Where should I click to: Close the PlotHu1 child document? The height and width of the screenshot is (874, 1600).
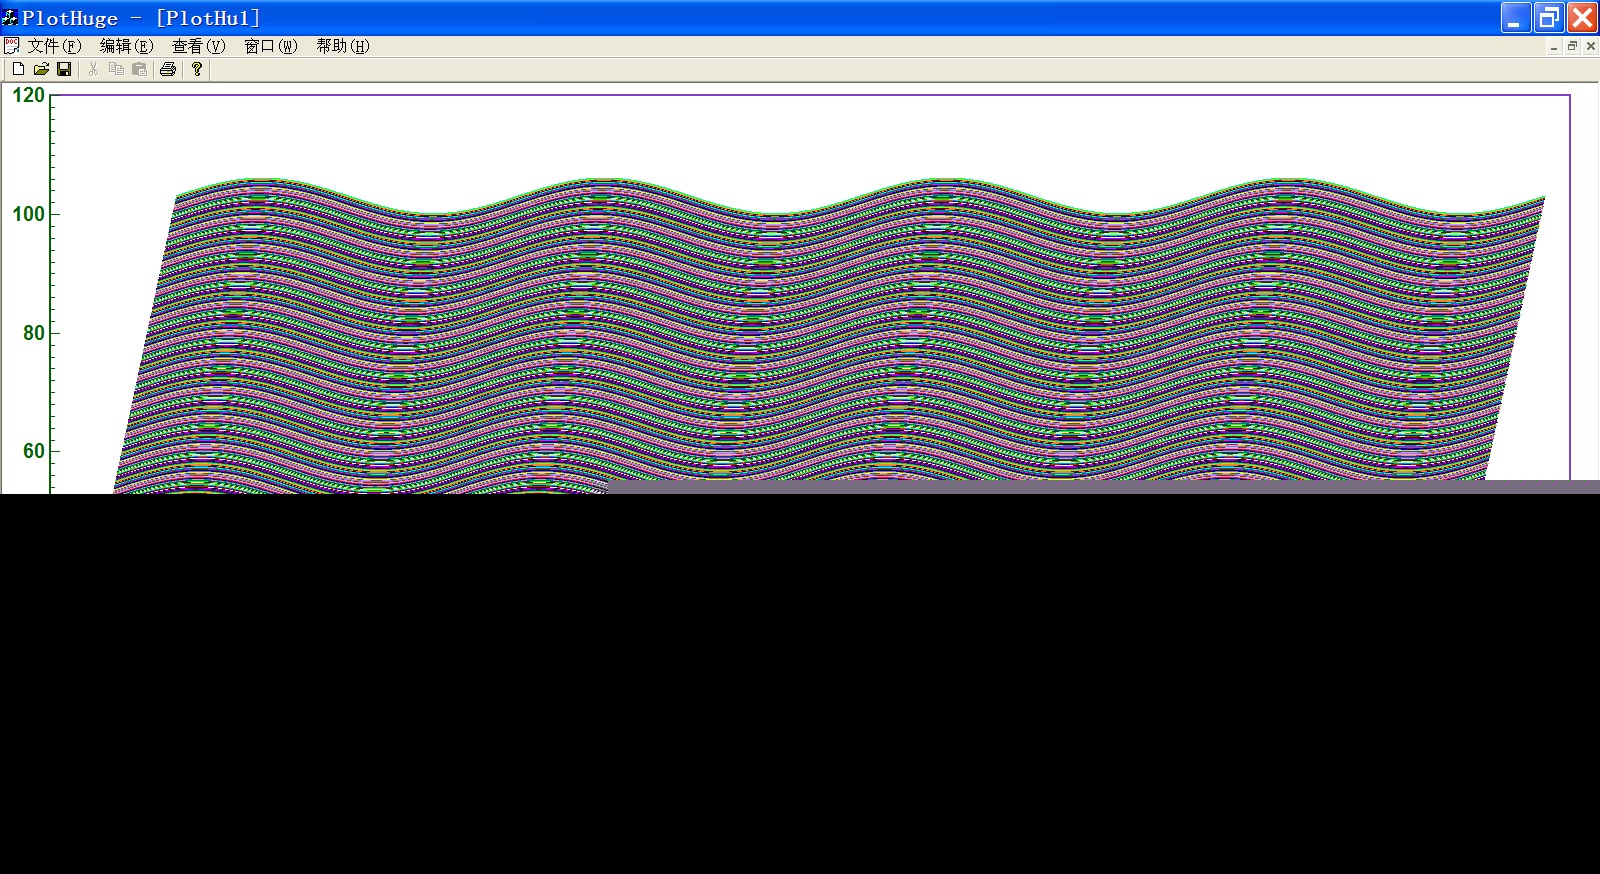(x=1590, y=47)
